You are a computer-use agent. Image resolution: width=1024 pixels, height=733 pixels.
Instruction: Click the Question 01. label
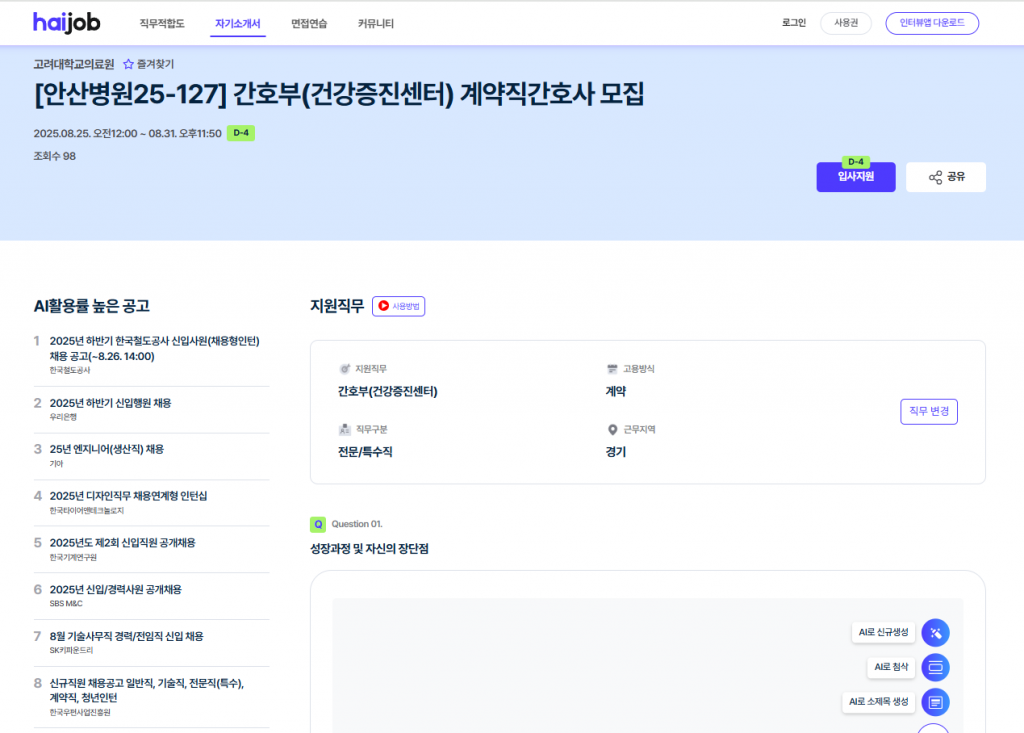[x=357, y=524]
